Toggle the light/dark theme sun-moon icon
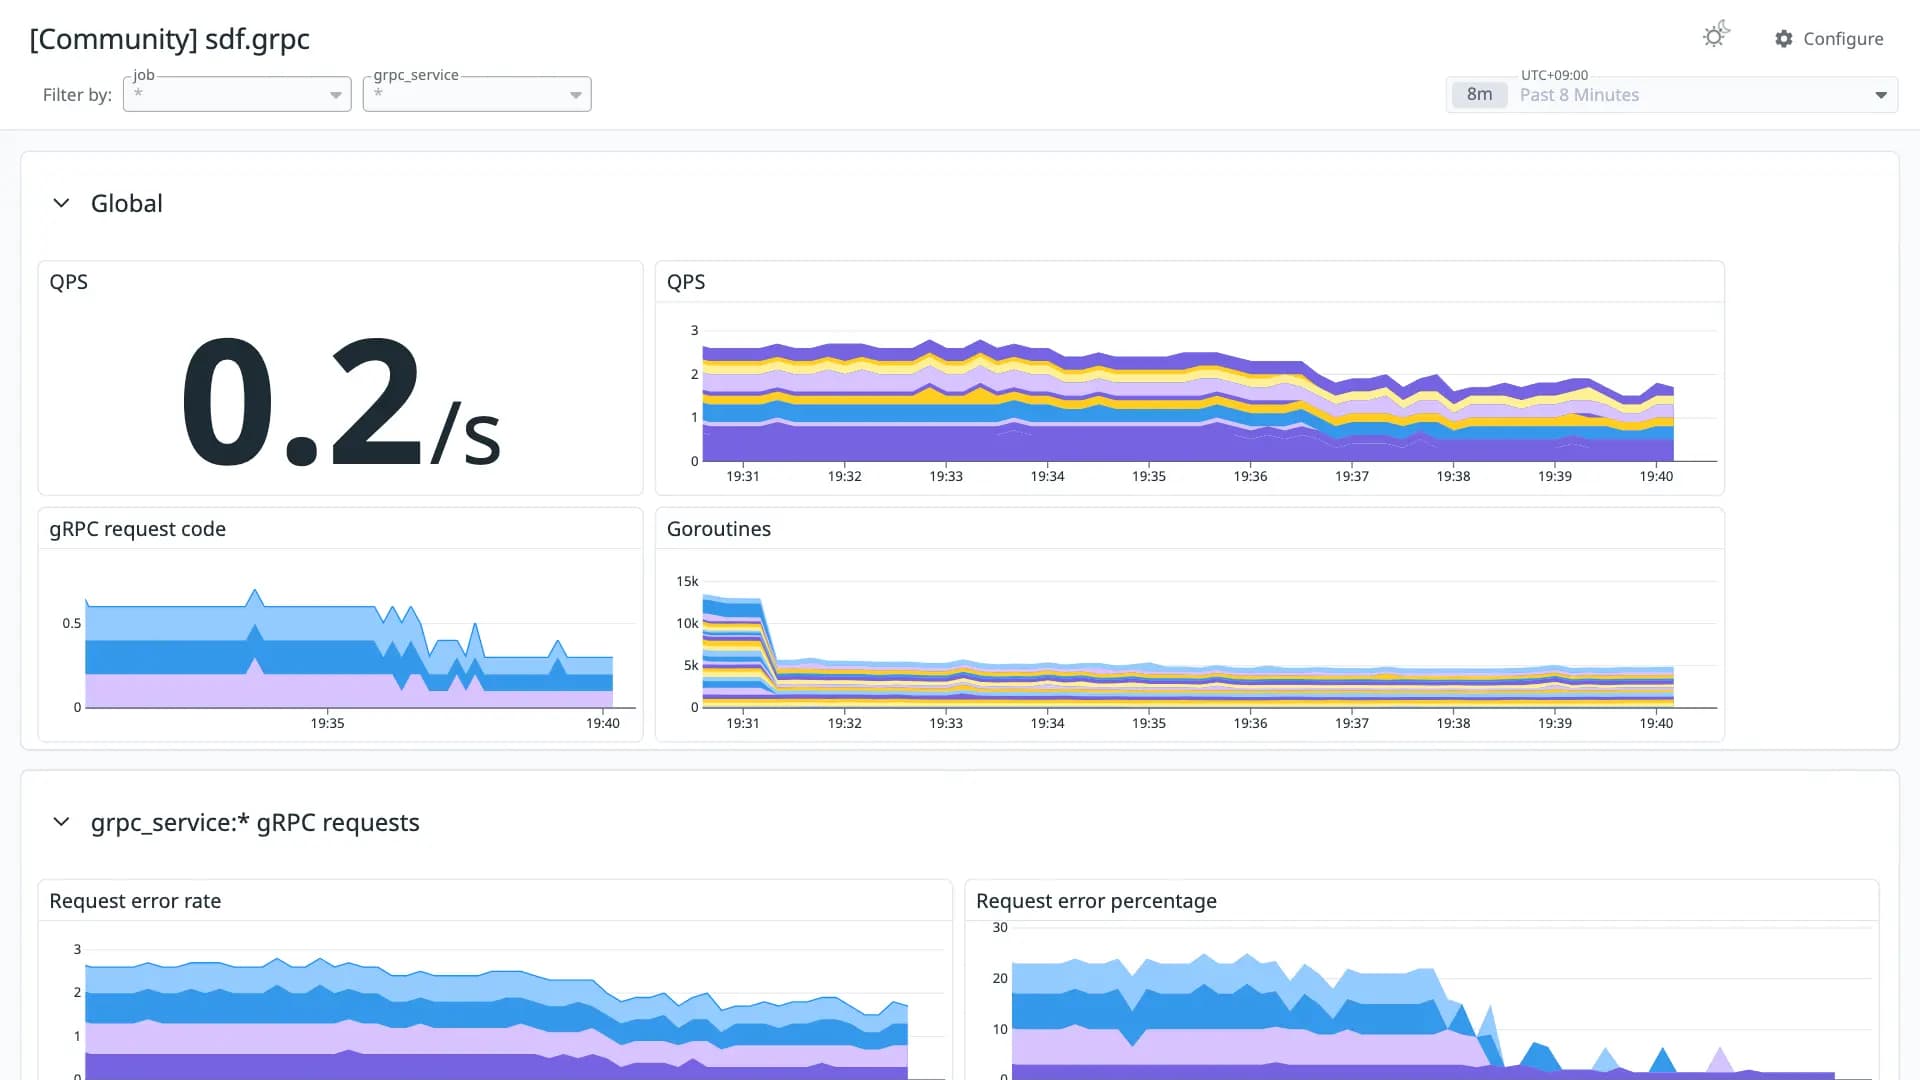The width and height of the screenshot is (1920, 1080). 1716,35
